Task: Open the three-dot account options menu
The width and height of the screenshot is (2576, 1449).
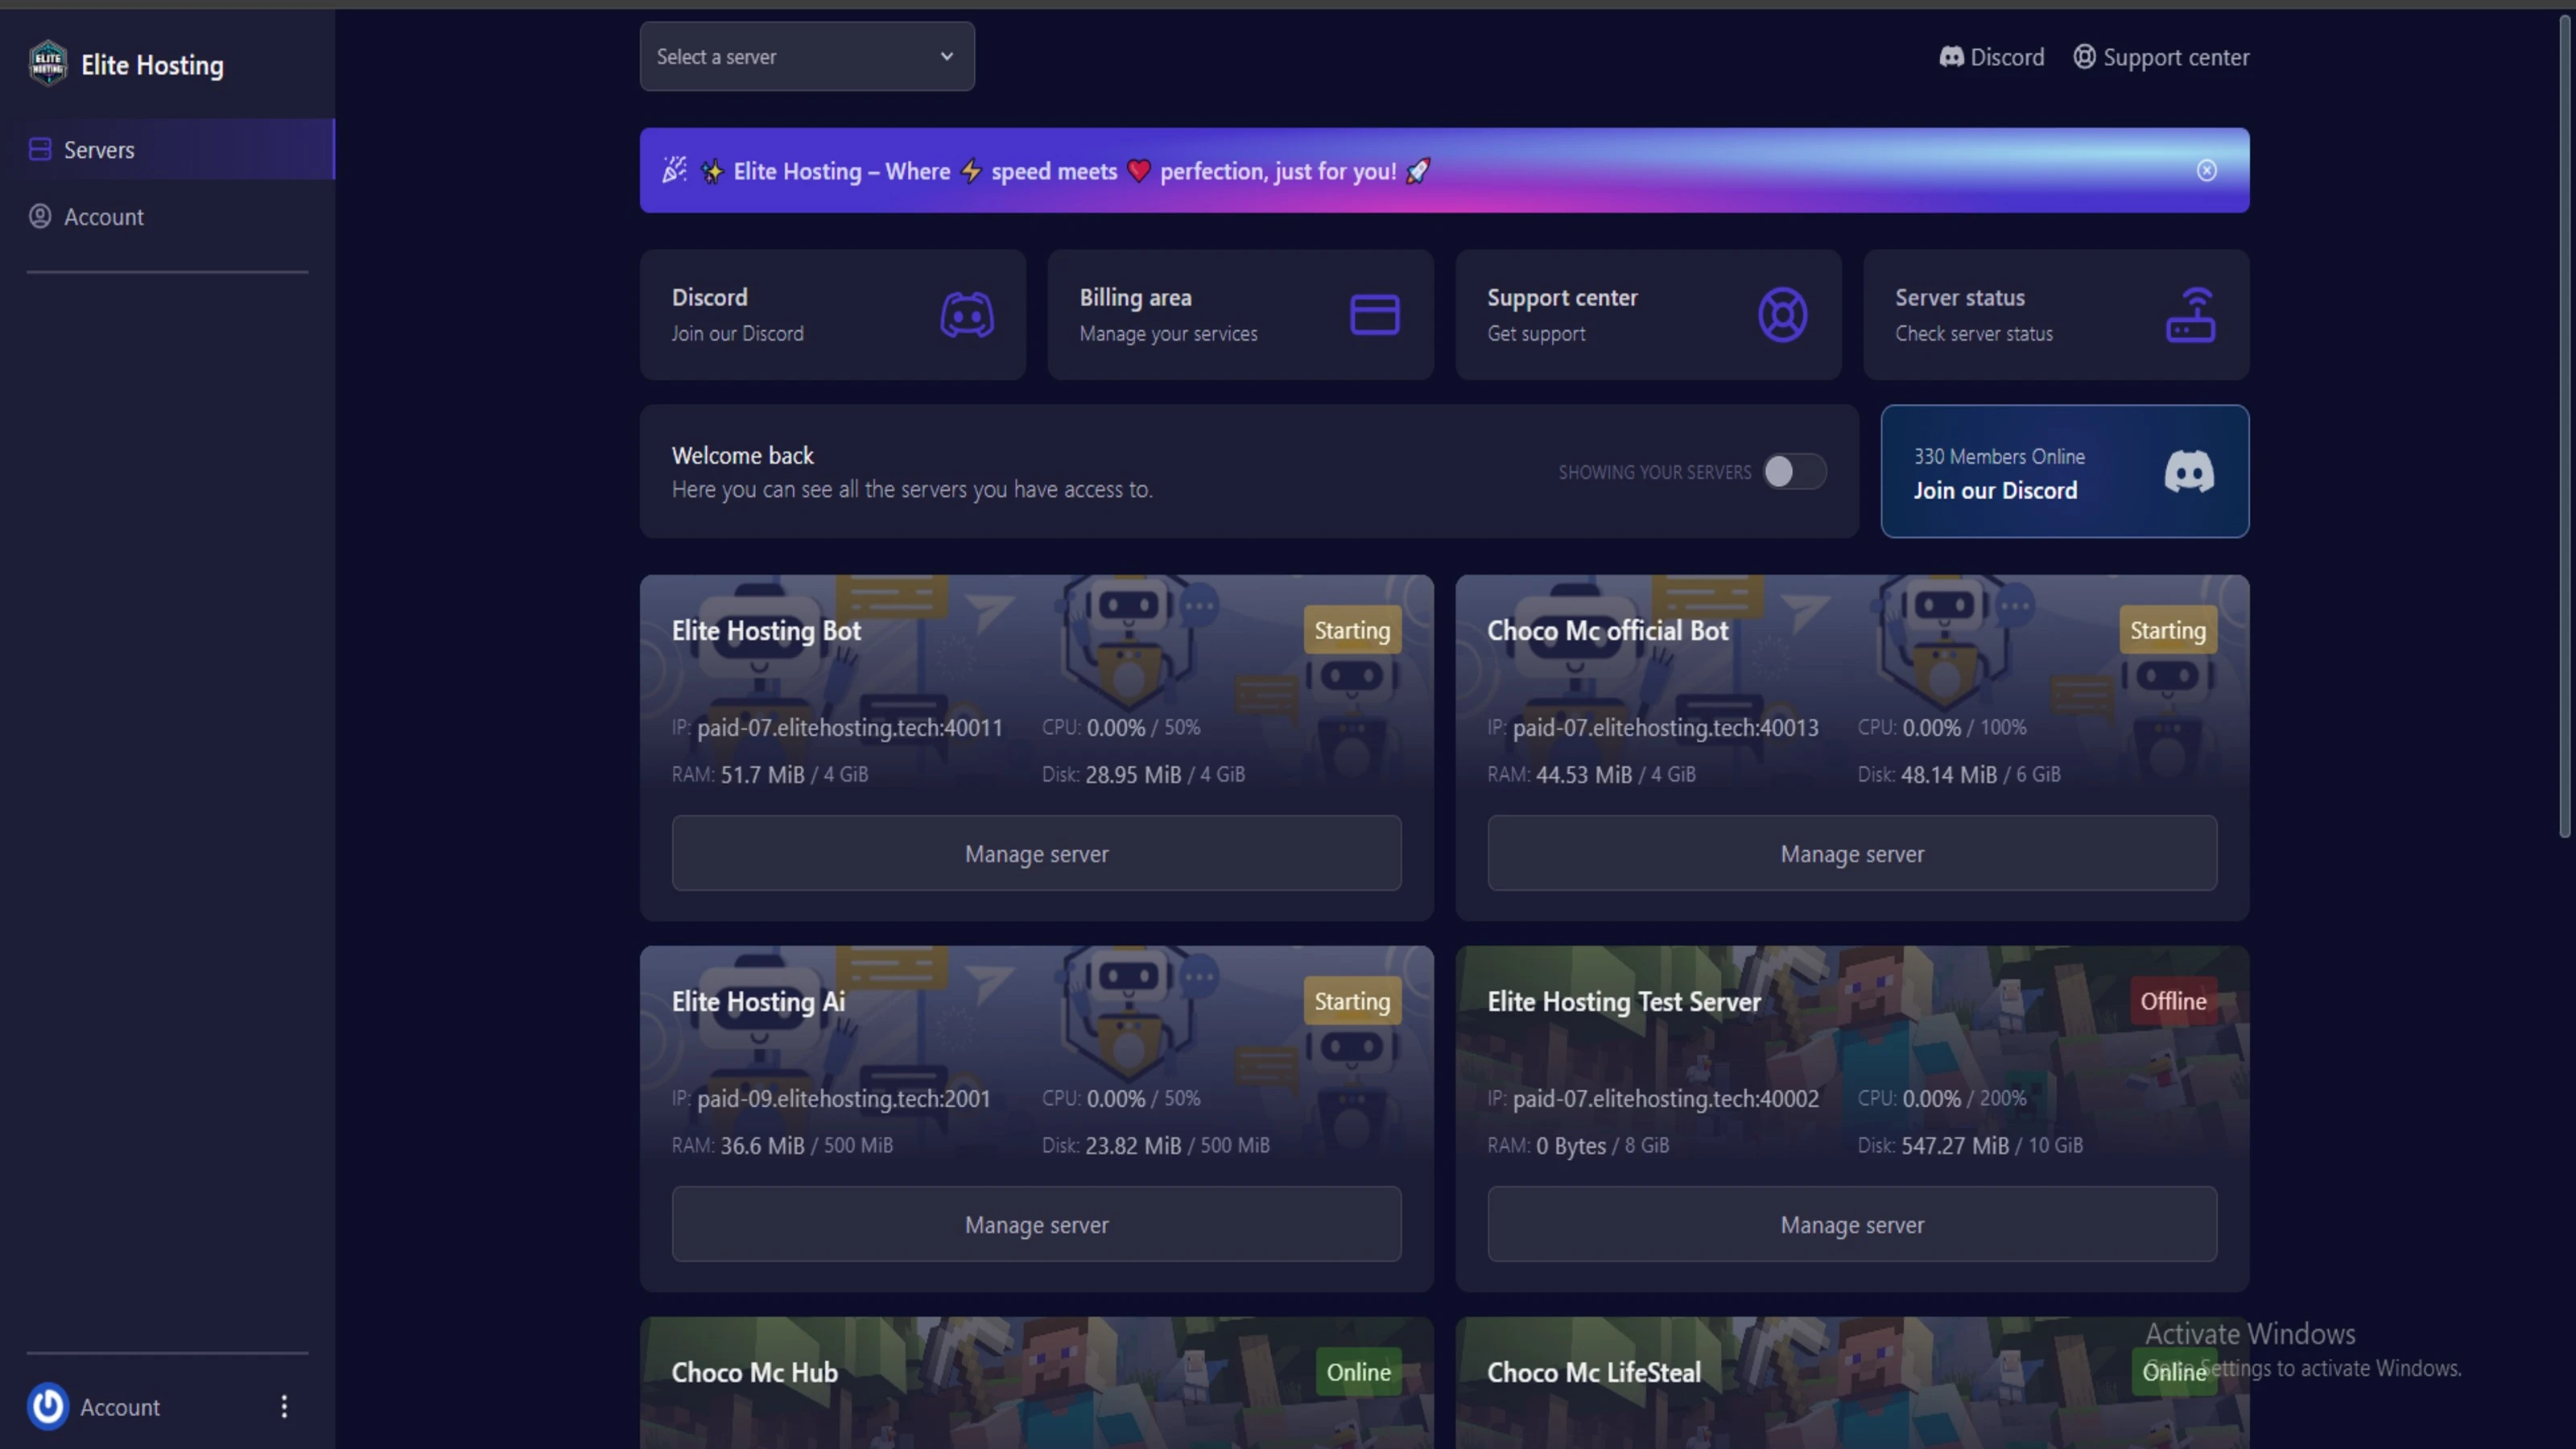Action: 284,1406
